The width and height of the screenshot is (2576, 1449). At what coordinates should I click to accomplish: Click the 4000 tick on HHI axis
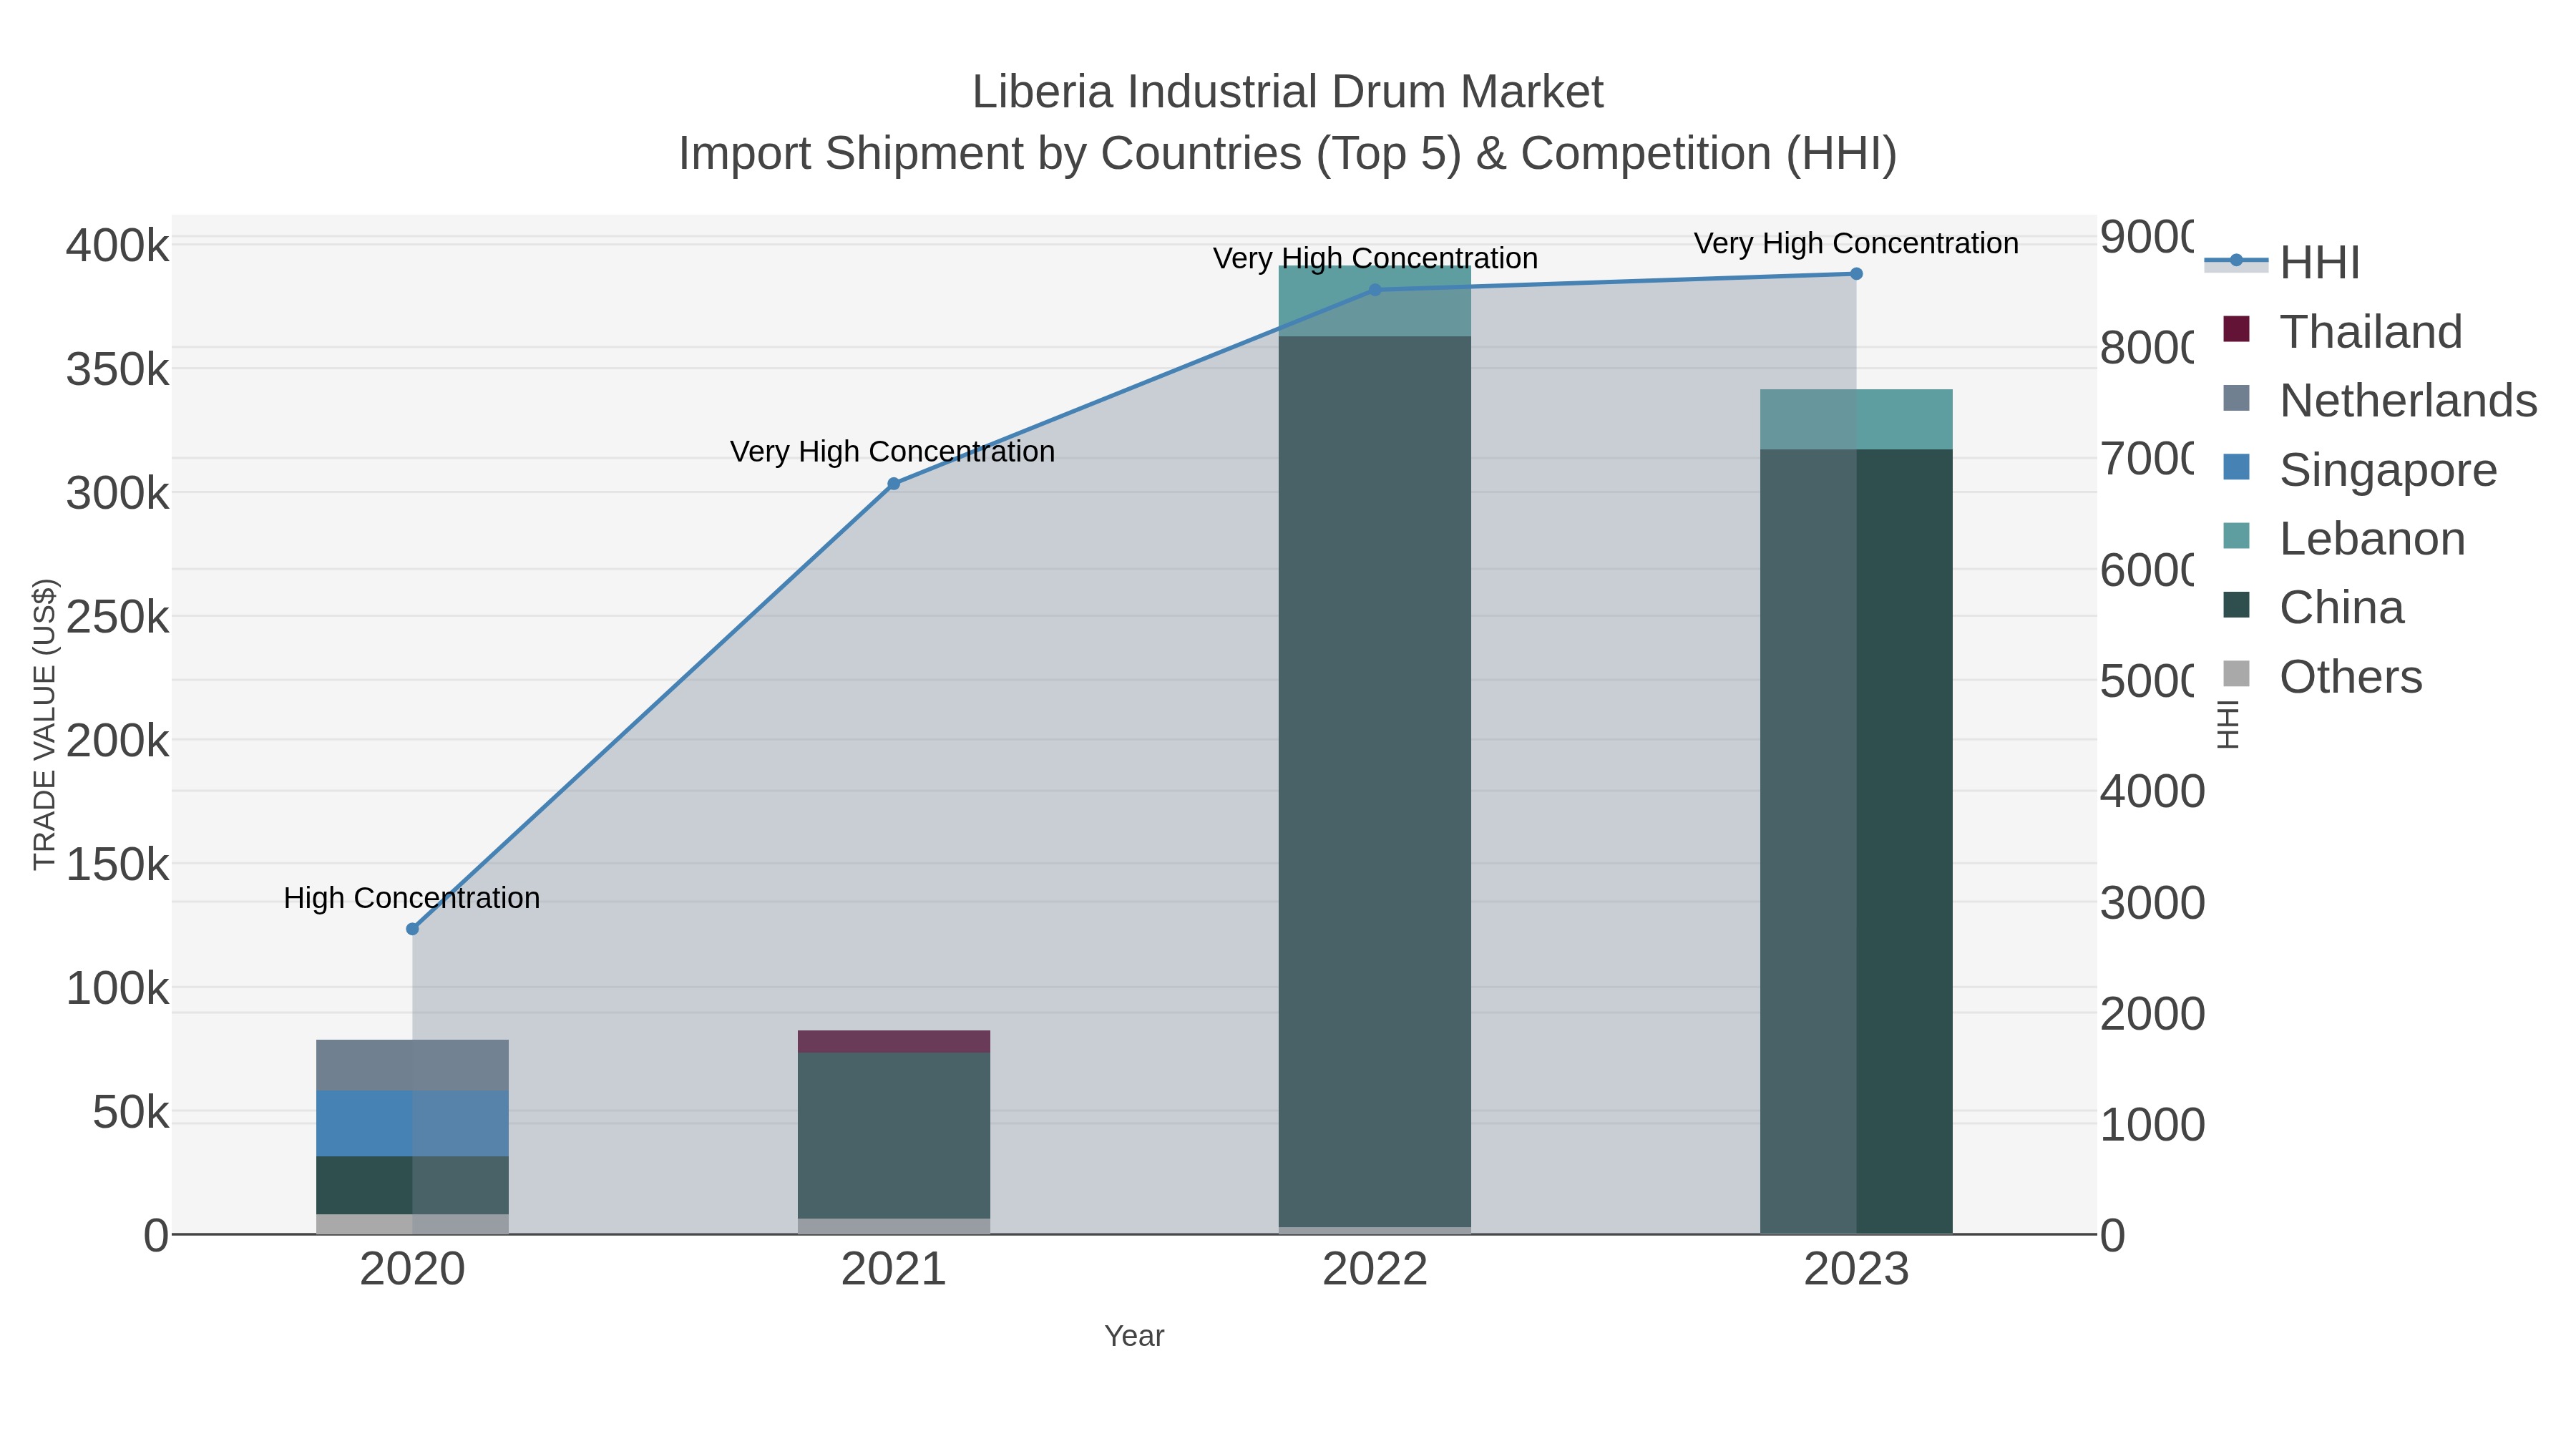(x=2152, y=792)
